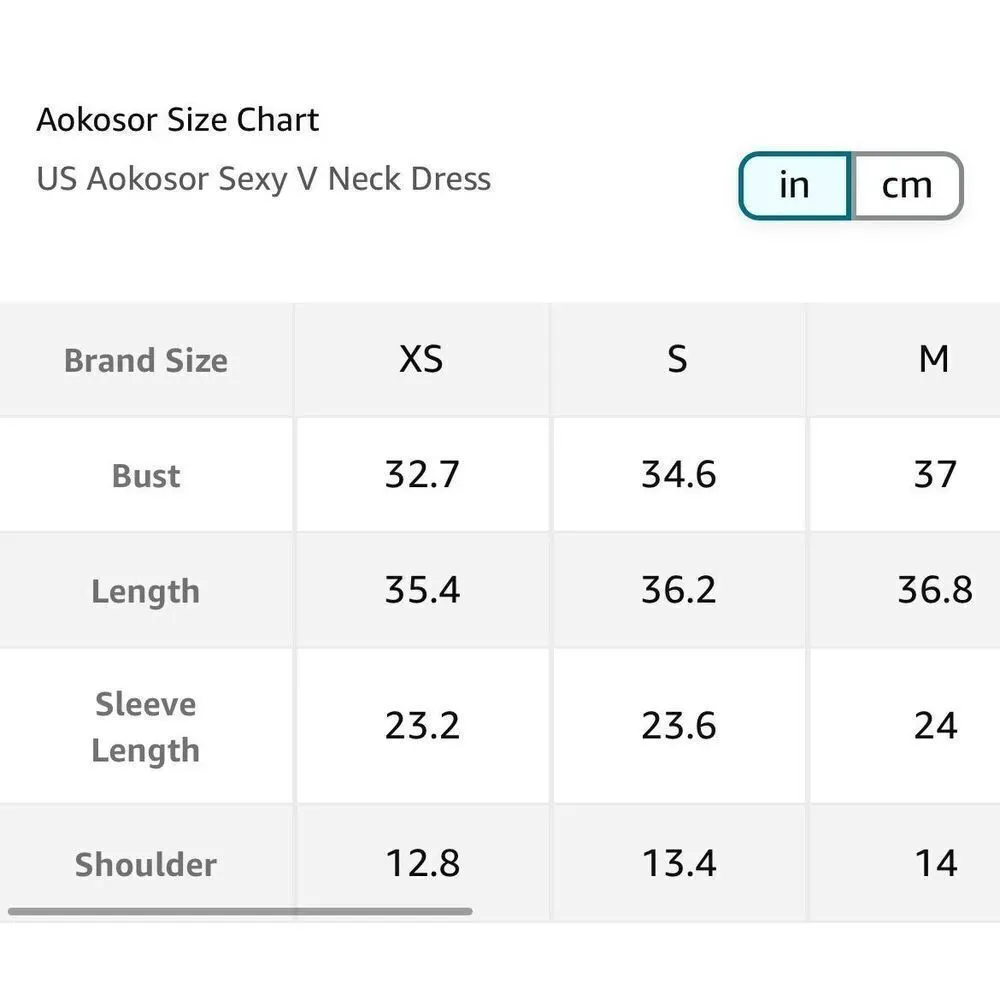Click the M column header
Viewport: 1000px width, 1000px height.
pos(935,359)
